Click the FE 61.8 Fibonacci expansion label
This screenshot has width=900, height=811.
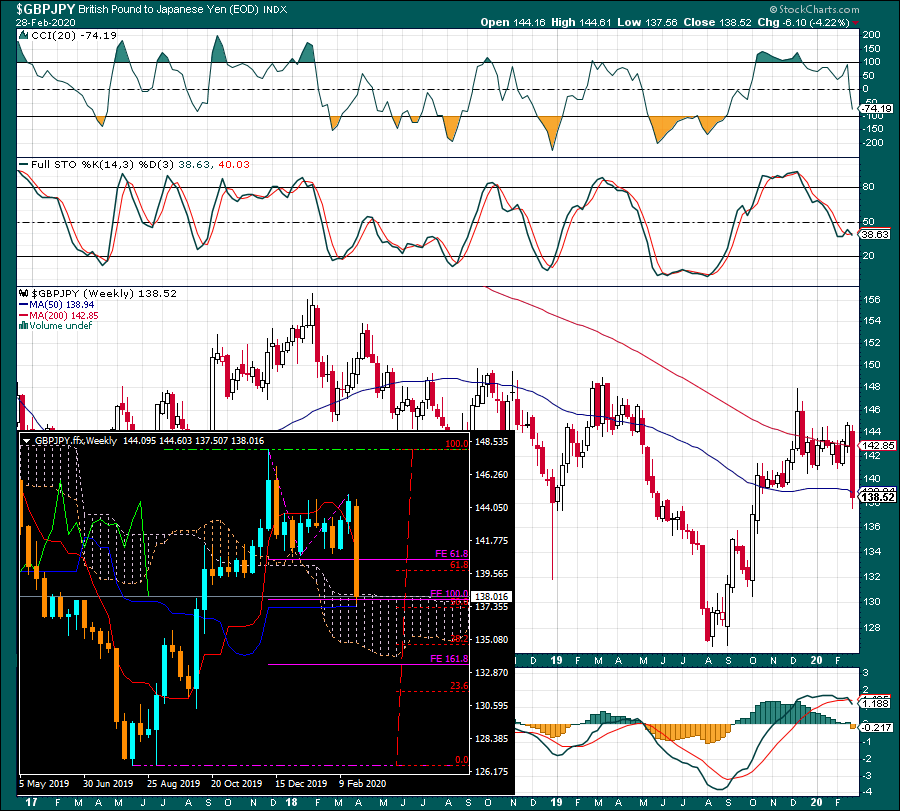(451, 554)
